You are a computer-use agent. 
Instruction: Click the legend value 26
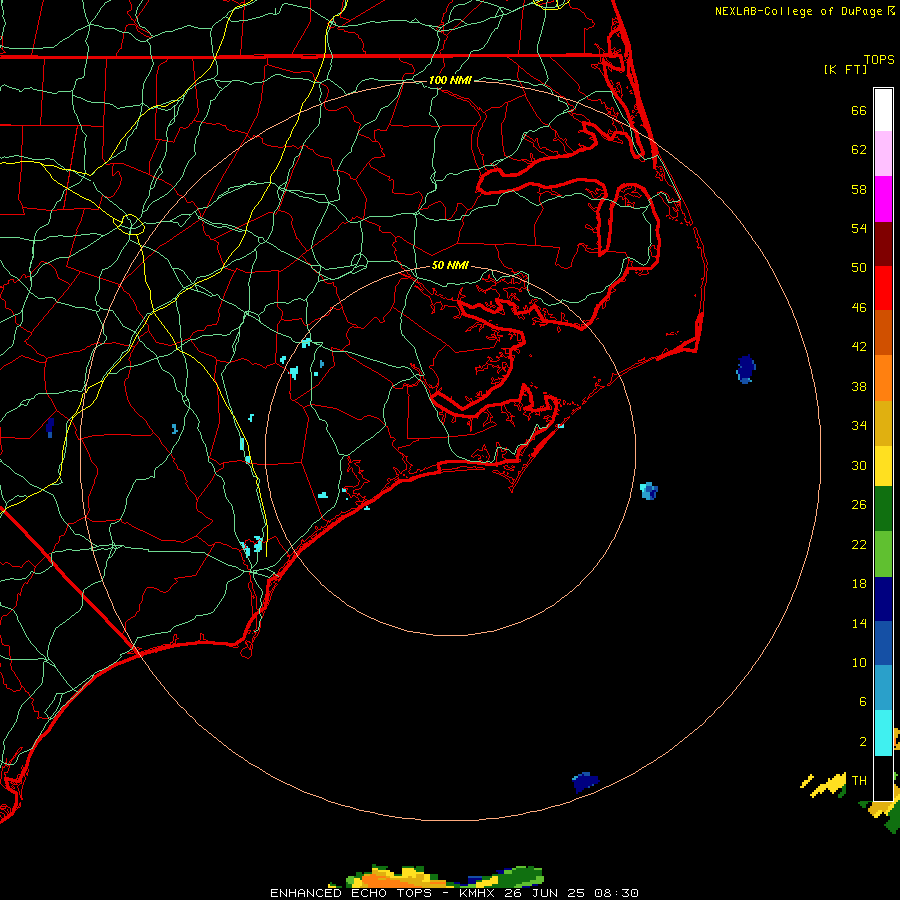click(859, 505)
